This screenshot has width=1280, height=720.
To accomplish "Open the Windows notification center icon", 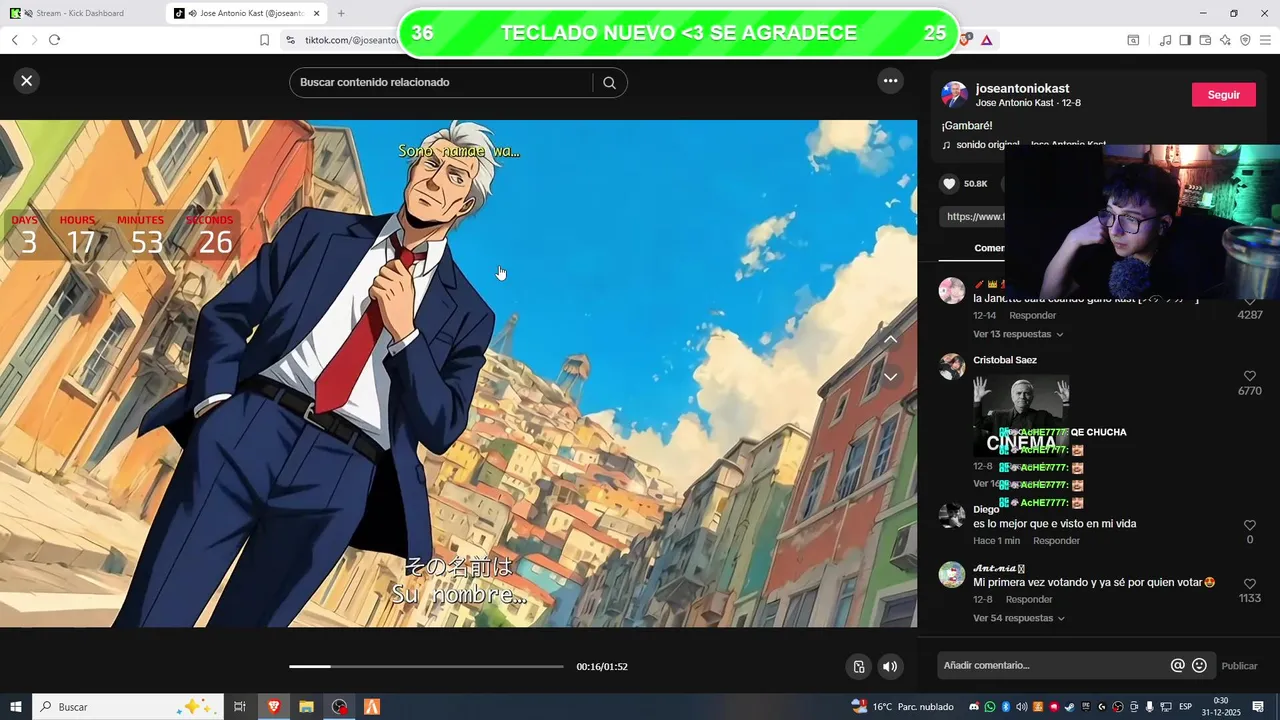I will [1258, 707].
